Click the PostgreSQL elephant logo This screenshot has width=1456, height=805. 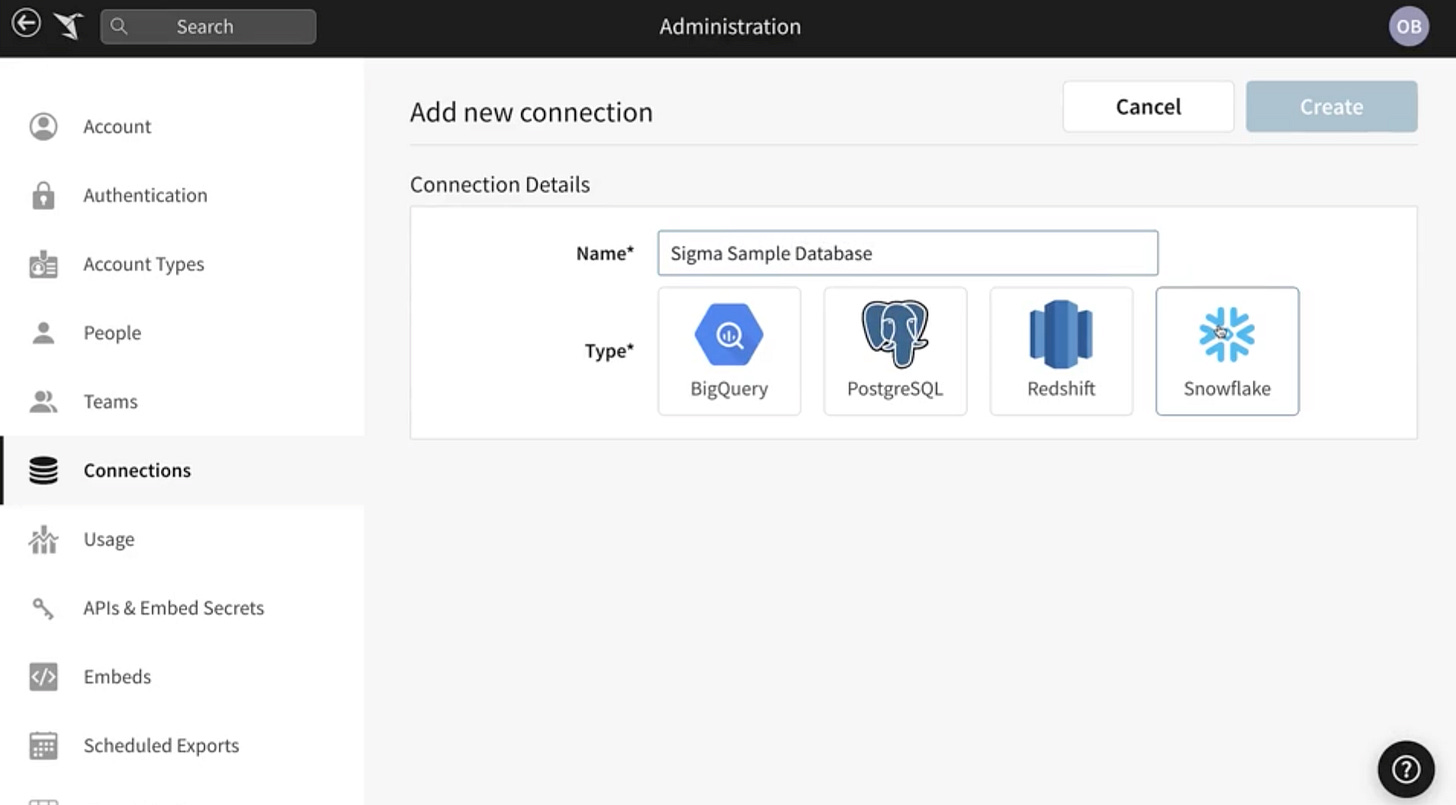895,334
